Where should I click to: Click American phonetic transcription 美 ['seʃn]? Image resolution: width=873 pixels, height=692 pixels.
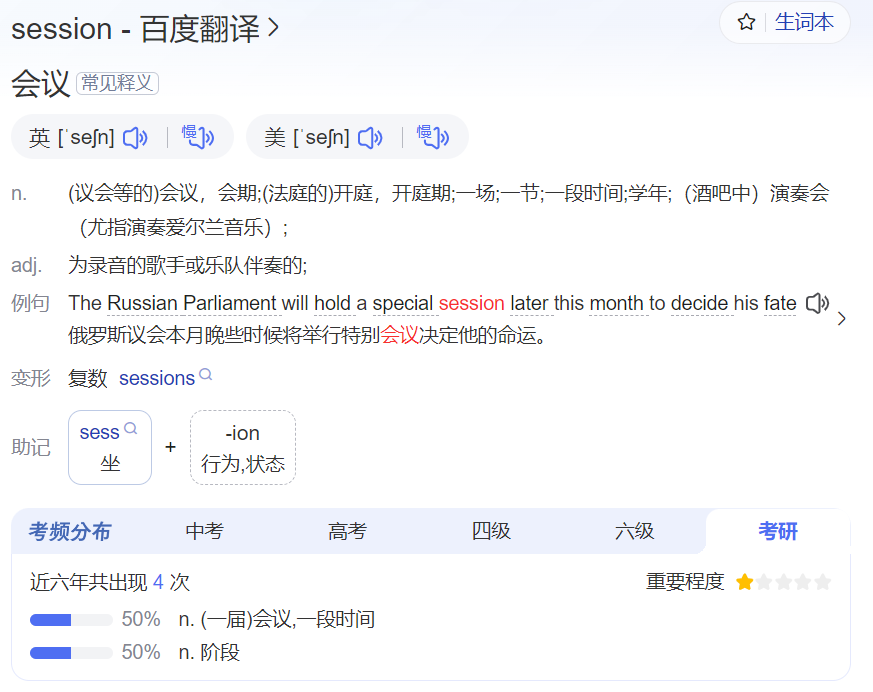pyautogui.click(x=307, y=138)
